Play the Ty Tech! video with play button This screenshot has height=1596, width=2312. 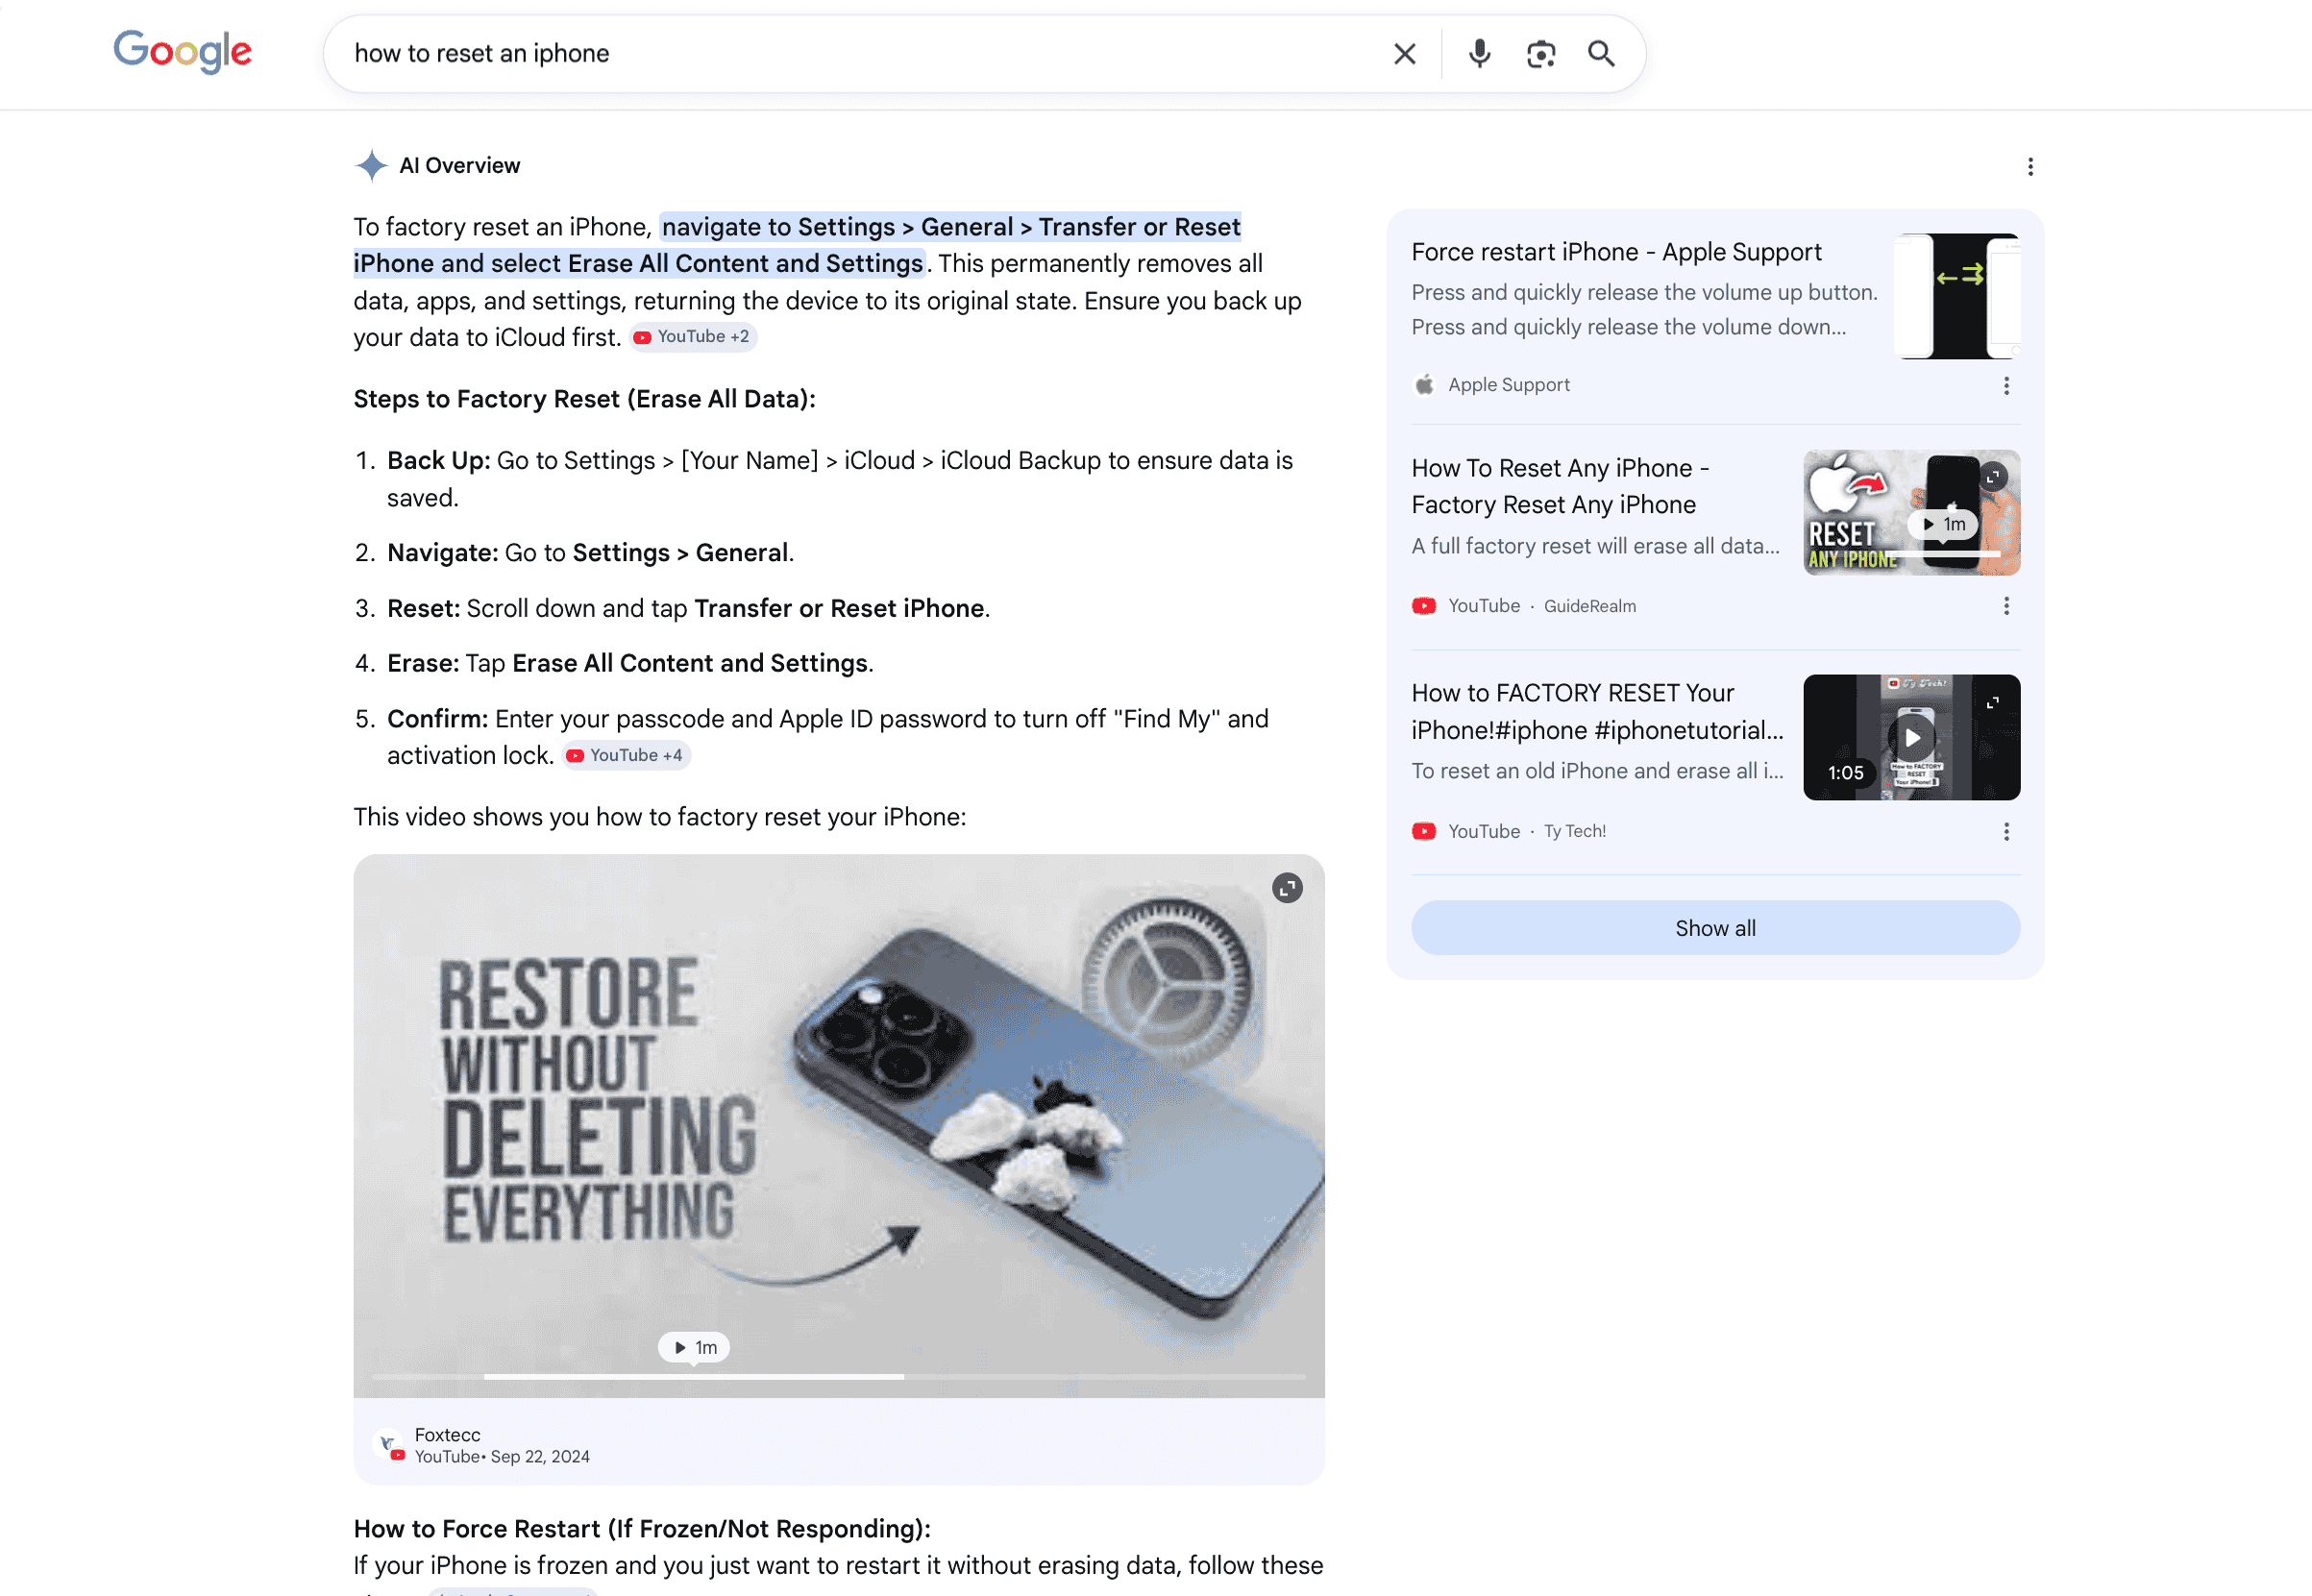click(x=1911, y=739)
